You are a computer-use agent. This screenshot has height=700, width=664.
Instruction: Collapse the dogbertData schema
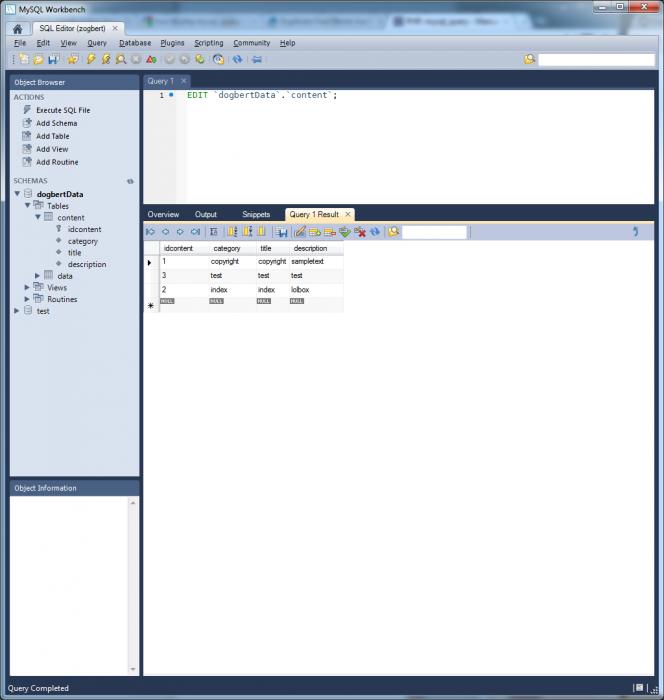[x=17, y=194]
